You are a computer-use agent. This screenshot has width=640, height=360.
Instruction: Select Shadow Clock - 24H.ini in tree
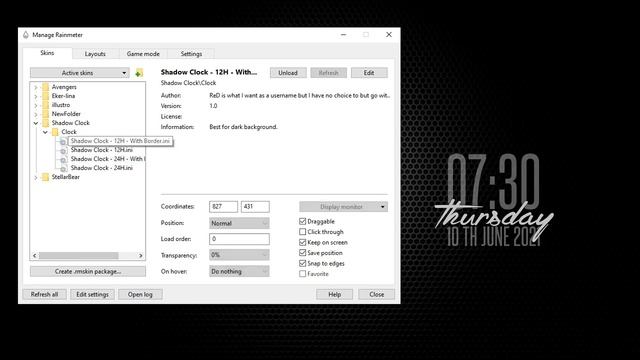pyautogui.click(x=102, y=168)
